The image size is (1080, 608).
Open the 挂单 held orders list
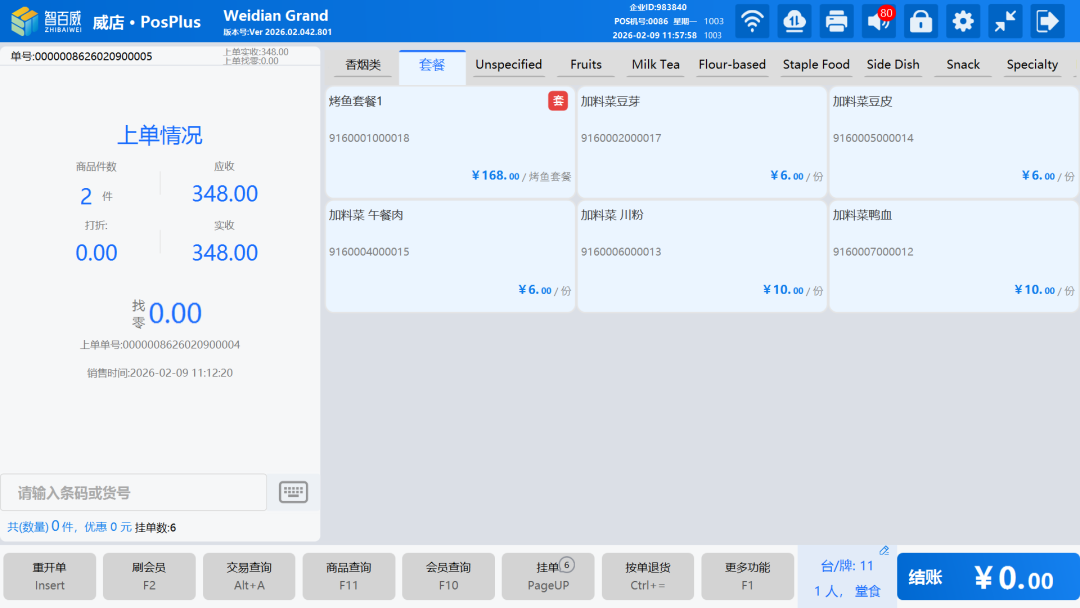tap(548, 576)
